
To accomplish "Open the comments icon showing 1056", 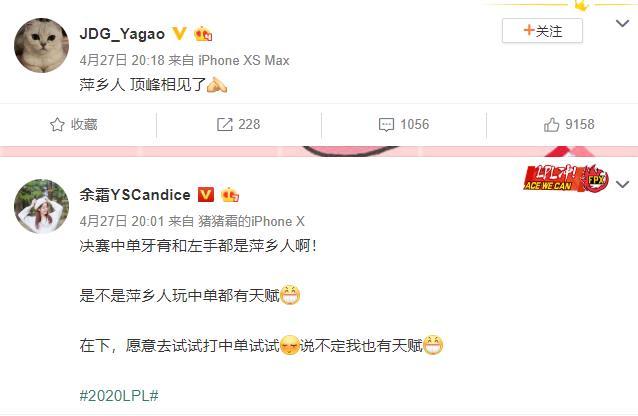I will pos(386,125).
